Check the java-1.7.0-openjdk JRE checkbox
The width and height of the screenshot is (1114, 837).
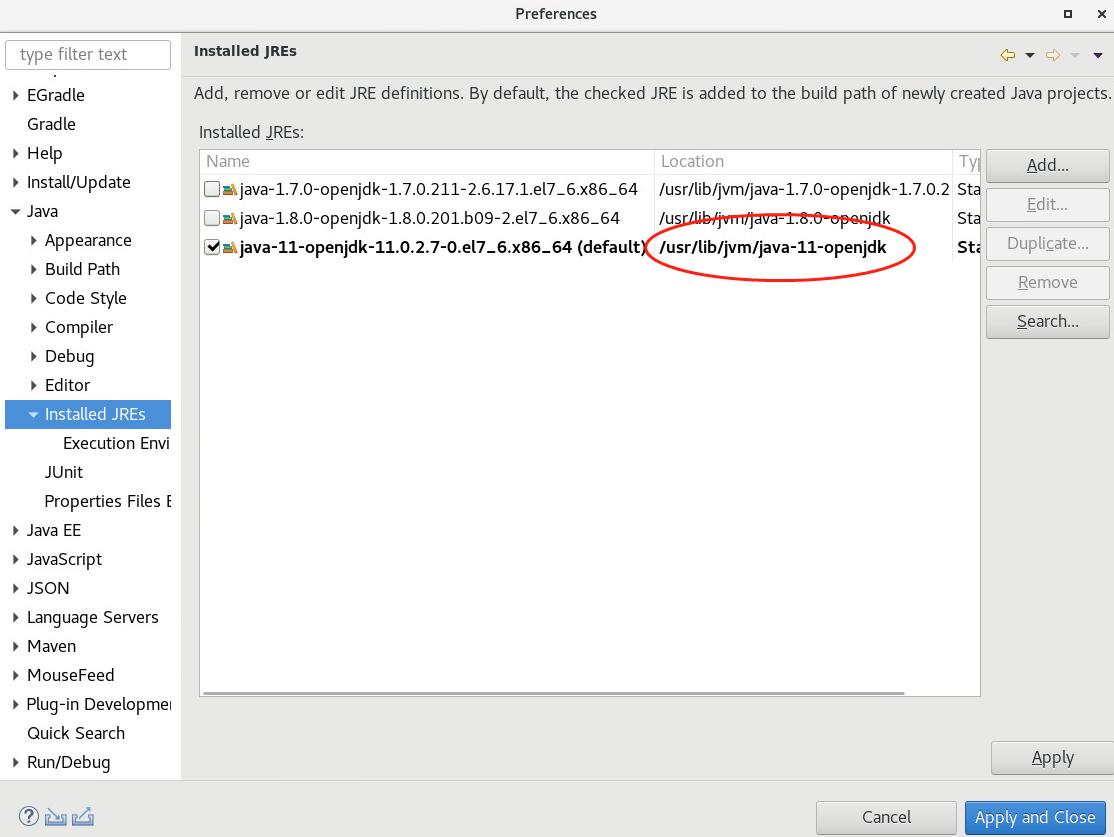[x=211, y=189]
